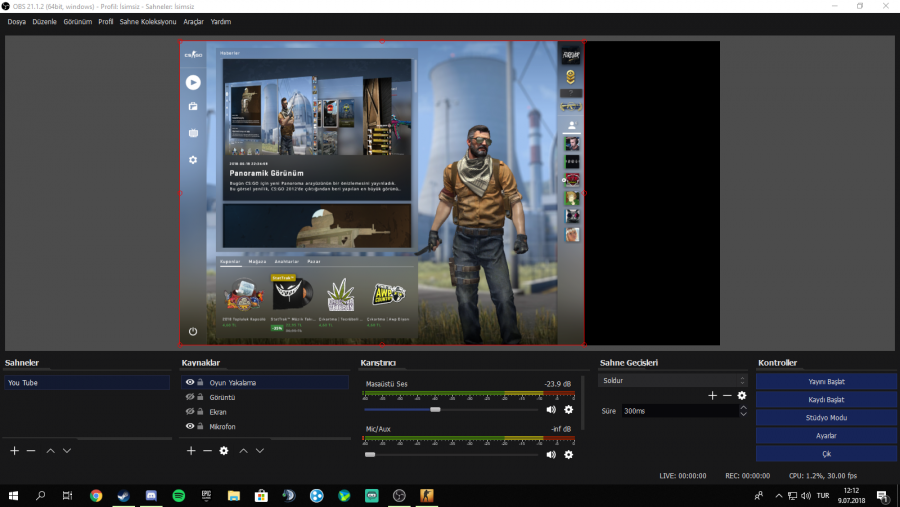Click the mixer panel vertical scrollbar
Image resolution: width=900 pixels, height=507 pixels.
[583, 402]
